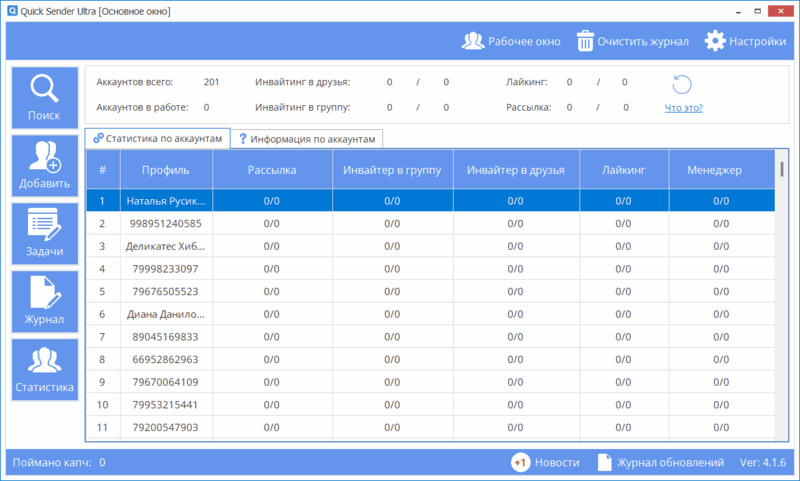This screenshot has width=800, height=481.
Task: Switch to Информация по аккаунтам tab
Action: [307, 139]
